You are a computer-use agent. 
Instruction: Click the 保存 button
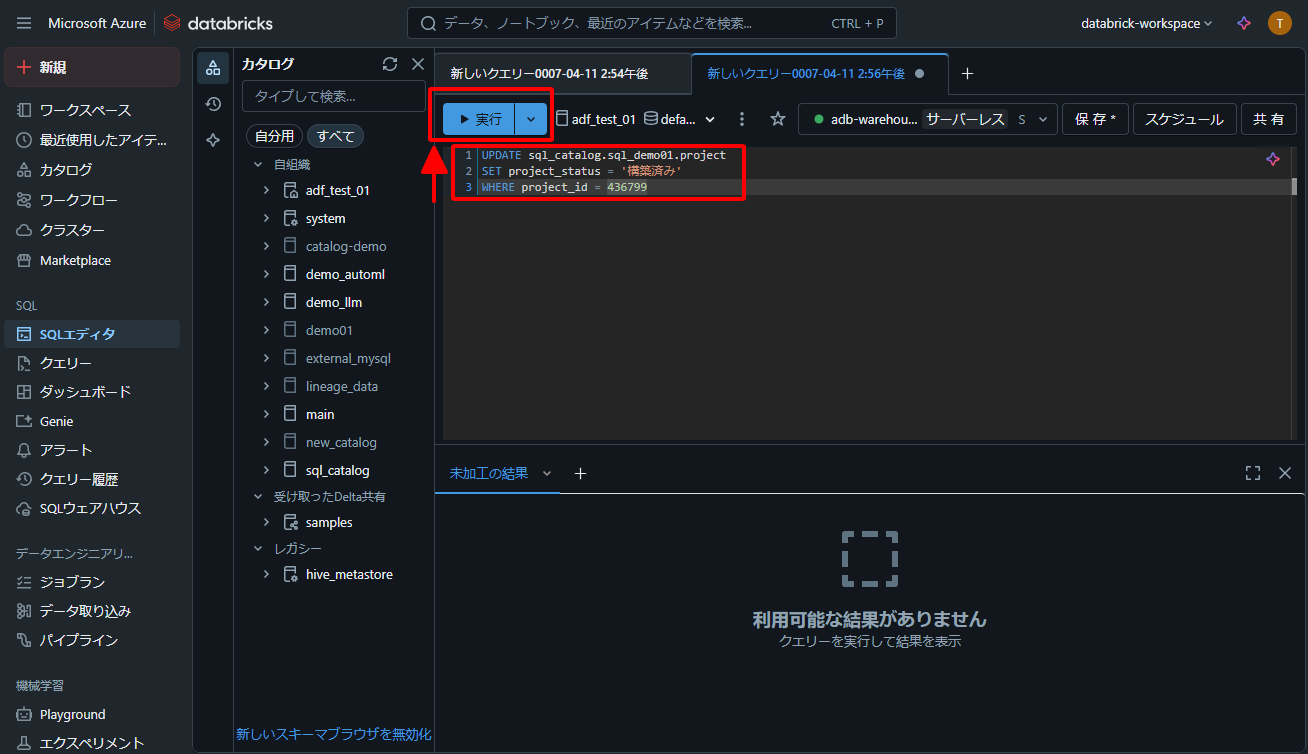pos(1095,119)
